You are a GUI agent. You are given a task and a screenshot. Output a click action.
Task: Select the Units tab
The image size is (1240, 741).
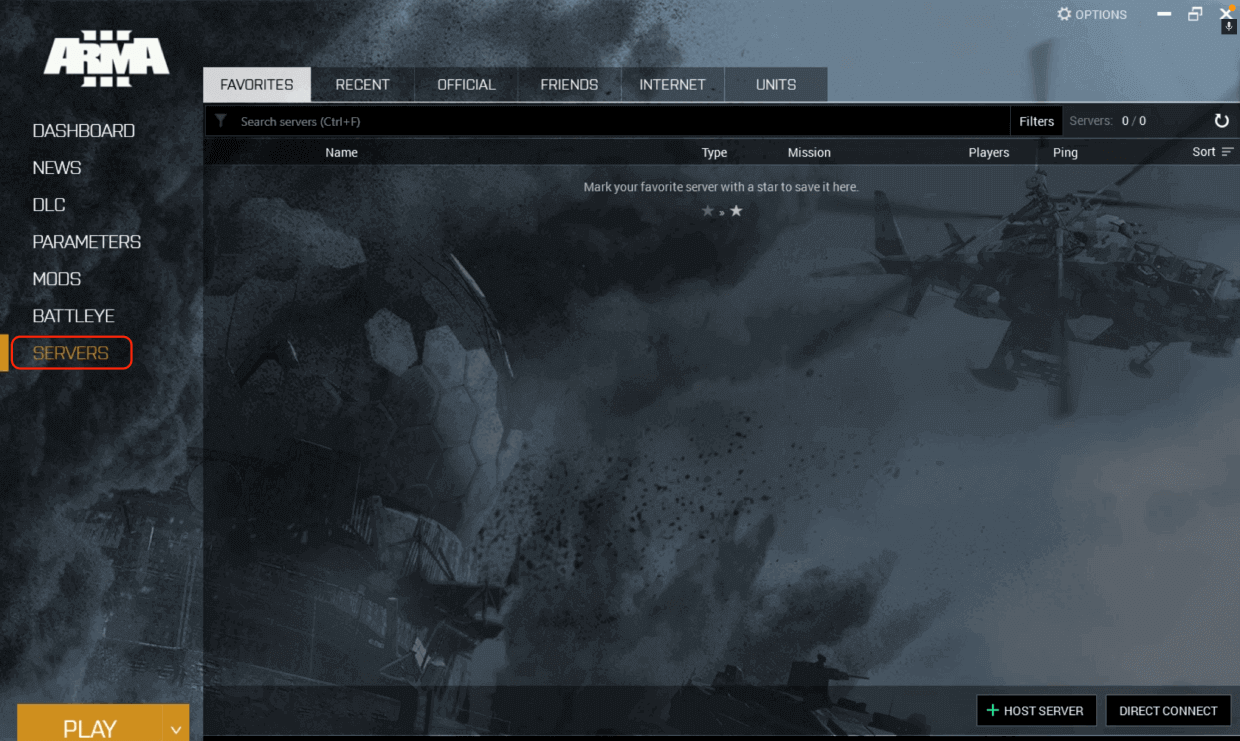coord(776,85)
